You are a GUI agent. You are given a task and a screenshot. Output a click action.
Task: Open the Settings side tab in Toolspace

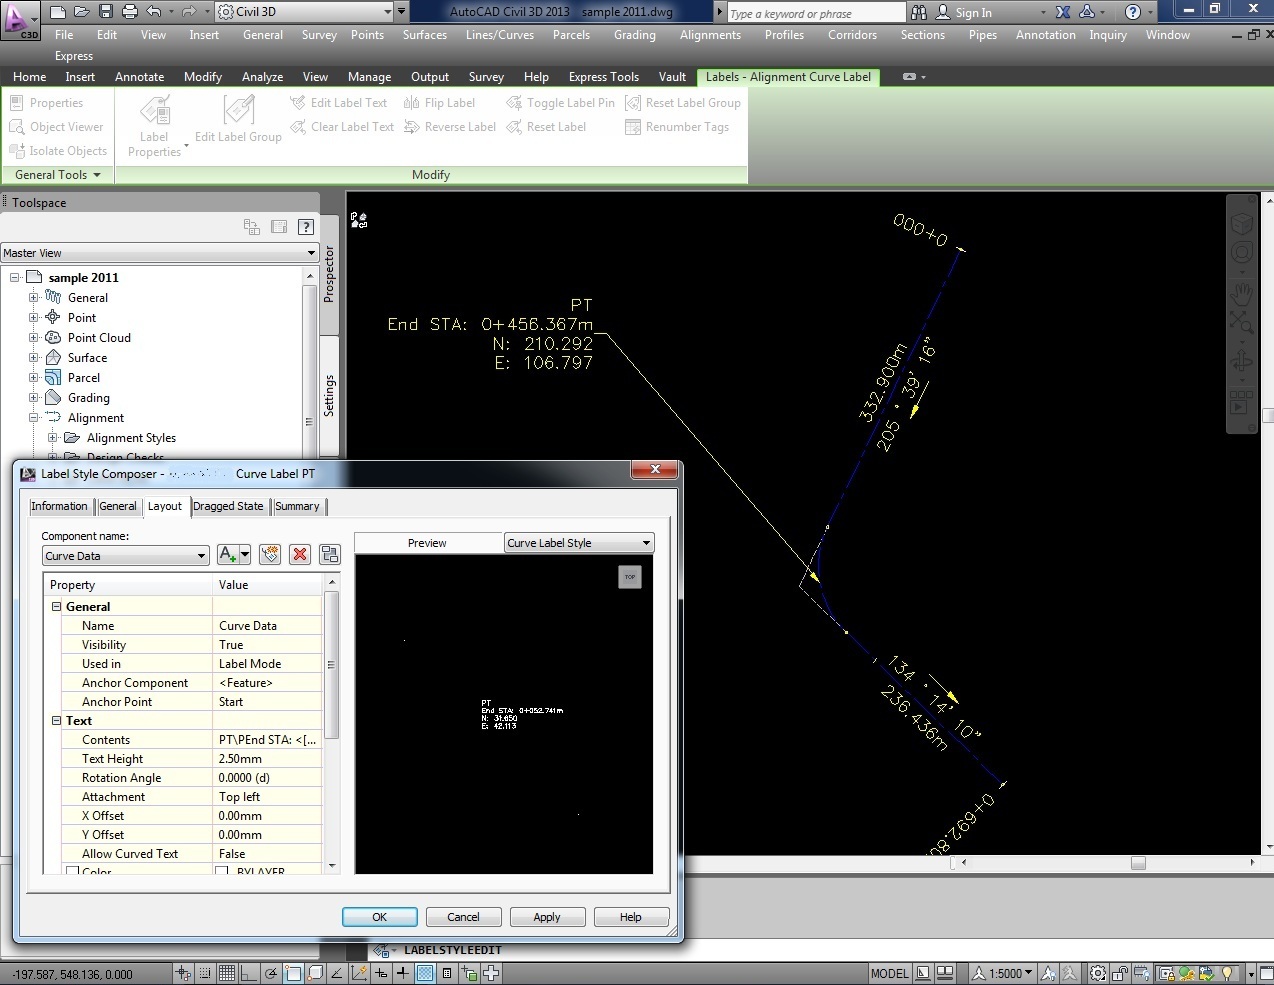tap(330, 396)
